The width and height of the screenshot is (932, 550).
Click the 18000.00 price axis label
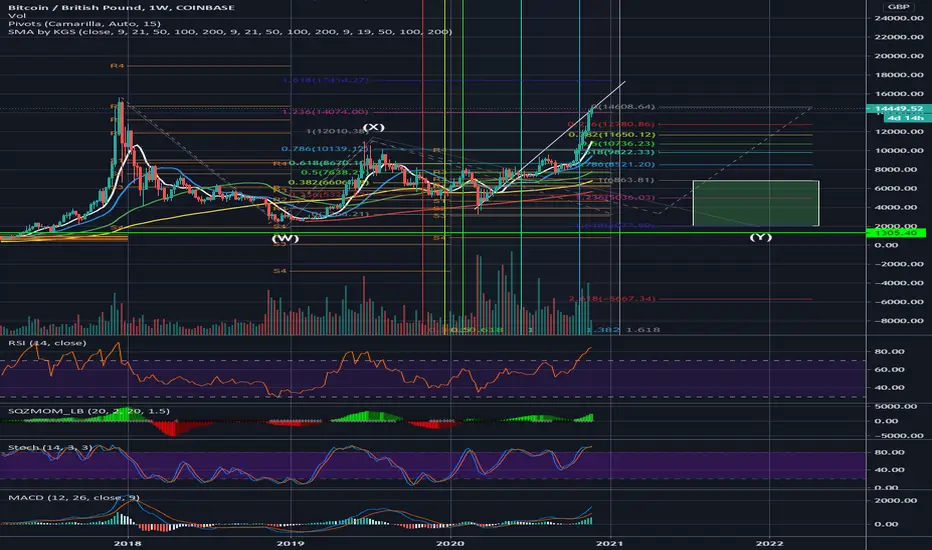point(898,74)
